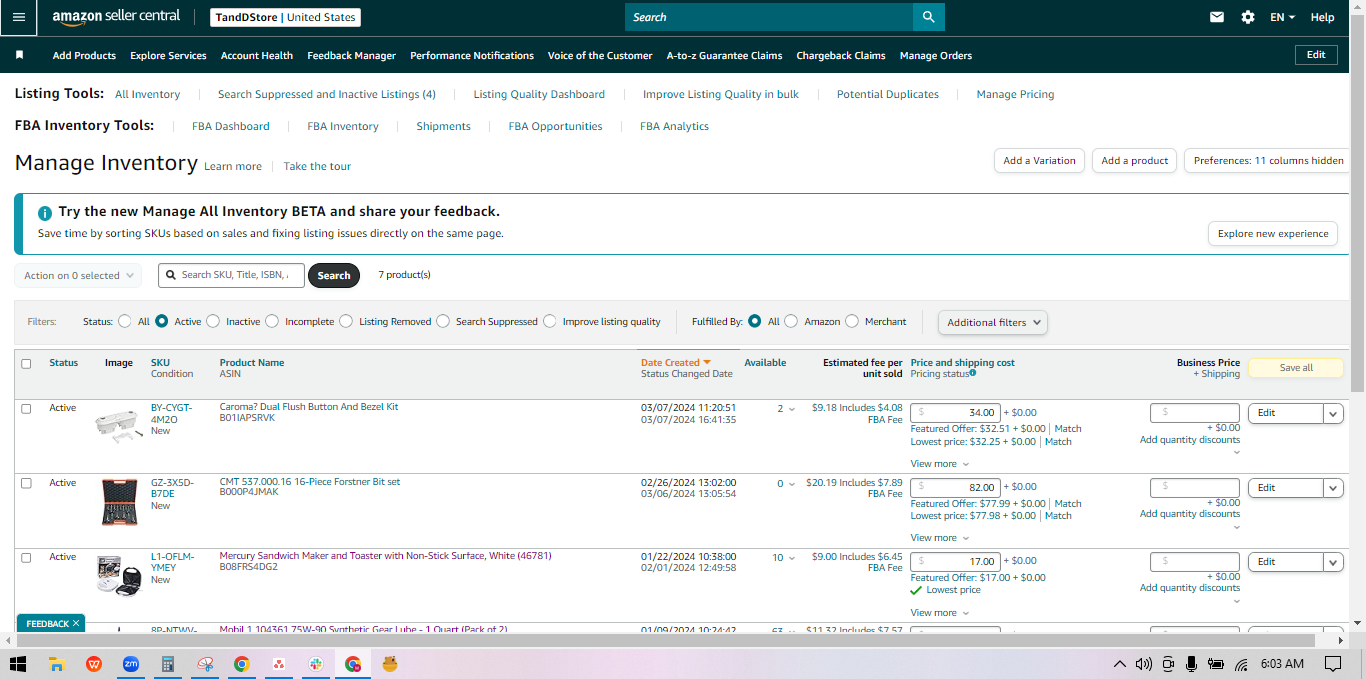Screen dimensions: 1366x679
Task: Open Zoom from taskbar
Action: point(130,664)
